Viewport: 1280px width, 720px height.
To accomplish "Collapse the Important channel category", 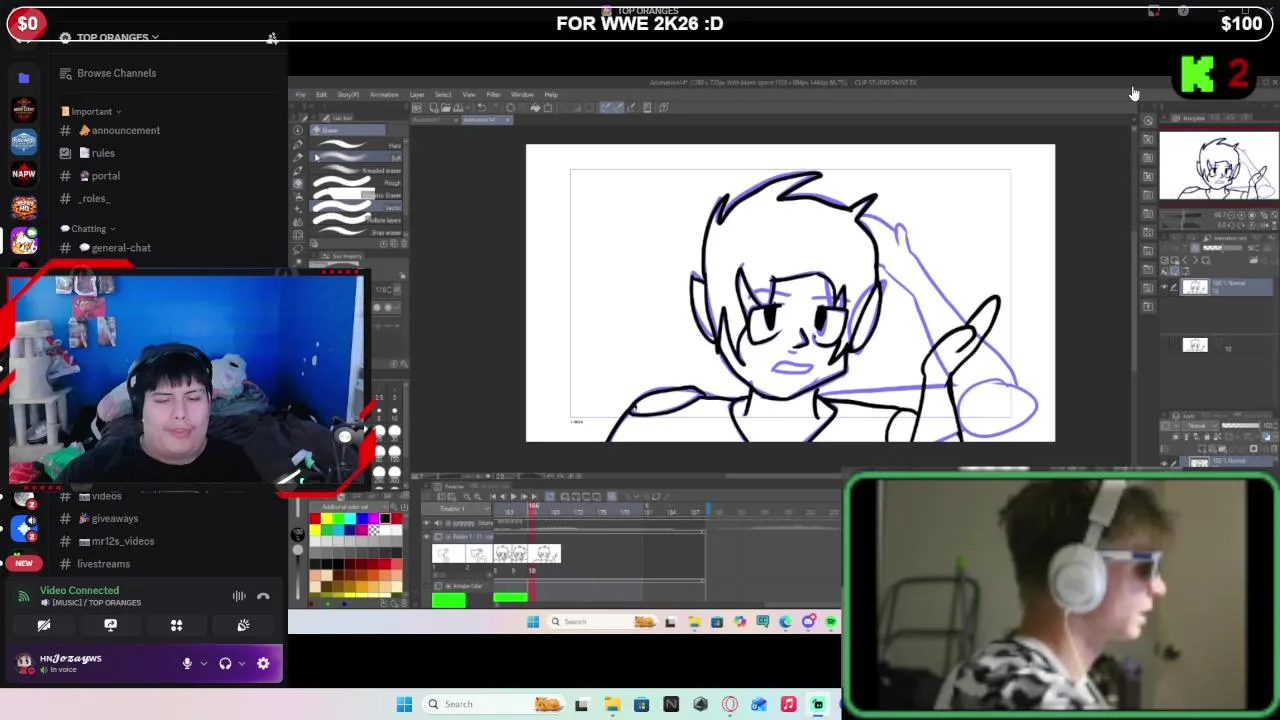I will 90,111.
